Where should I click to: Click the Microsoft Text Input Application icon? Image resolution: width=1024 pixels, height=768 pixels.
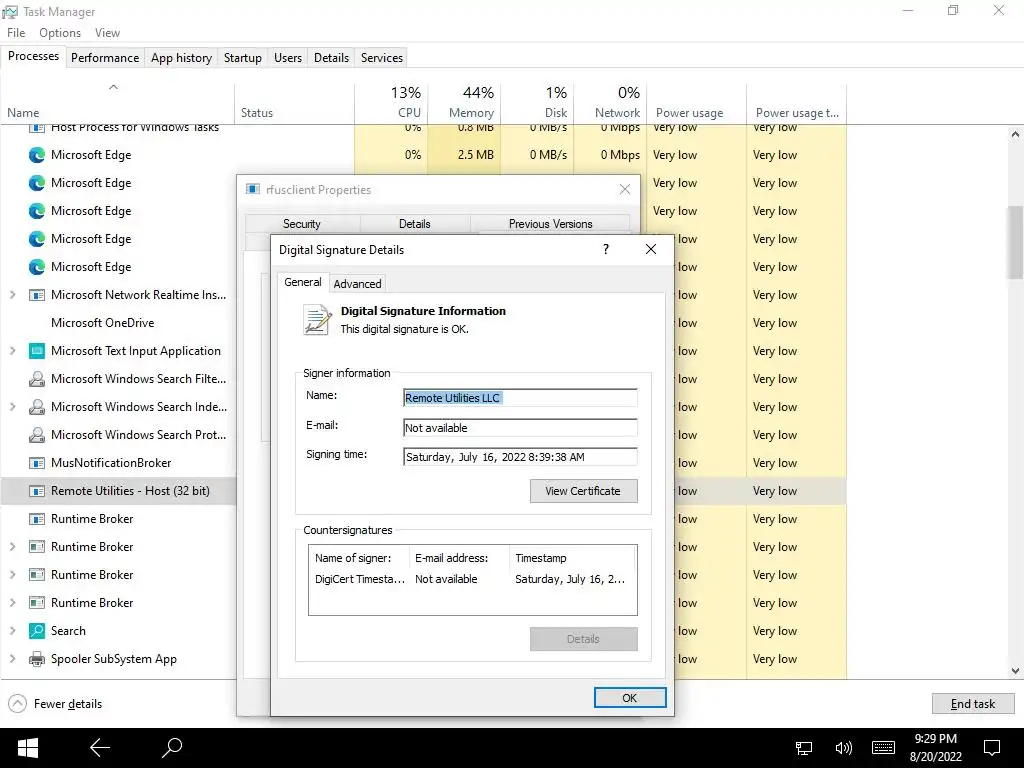(x=37, y=351)
